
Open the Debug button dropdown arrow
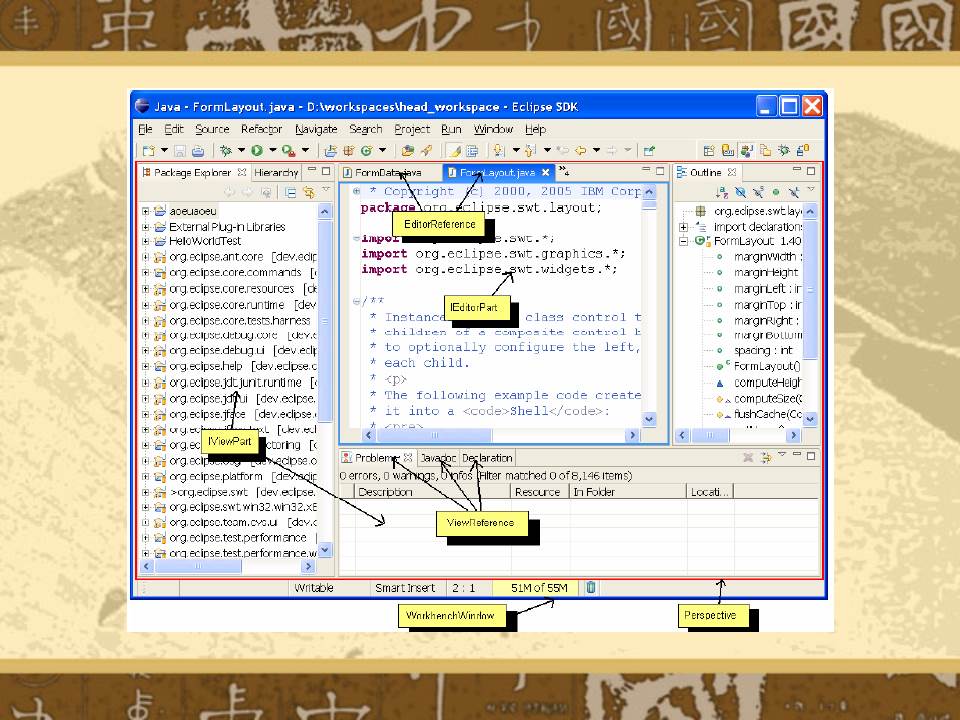[241, 151]
